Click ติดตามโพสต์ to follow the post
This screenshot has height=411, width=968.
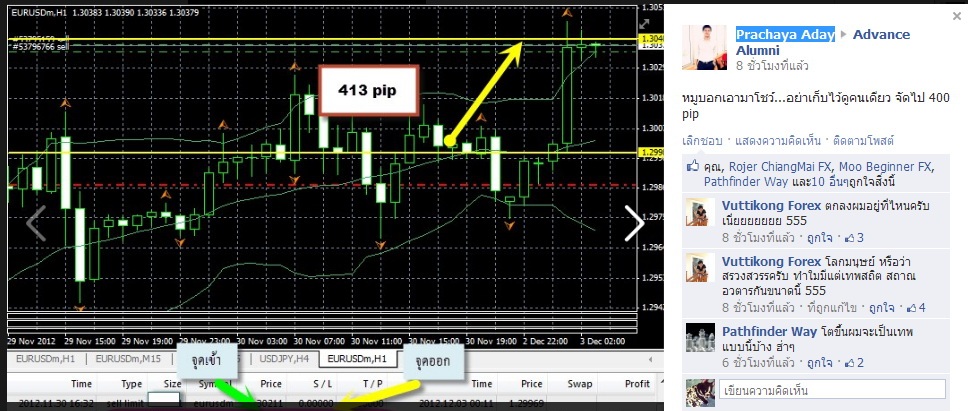[x=864, y=141]
